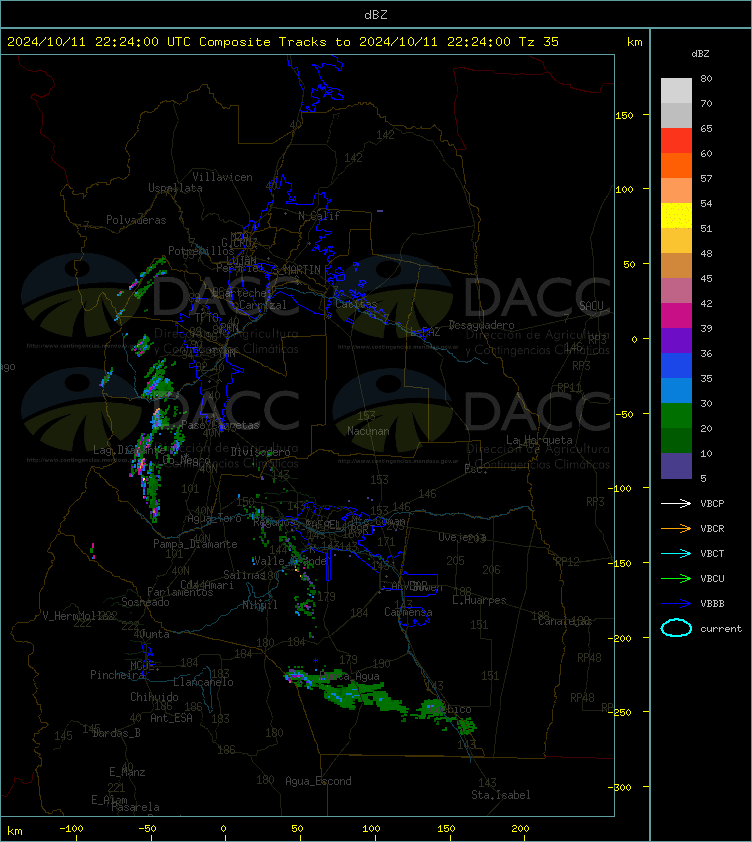Pick the darker gray 65-70 dBZ swatch

pyautogui.click(x=676, y=115)
